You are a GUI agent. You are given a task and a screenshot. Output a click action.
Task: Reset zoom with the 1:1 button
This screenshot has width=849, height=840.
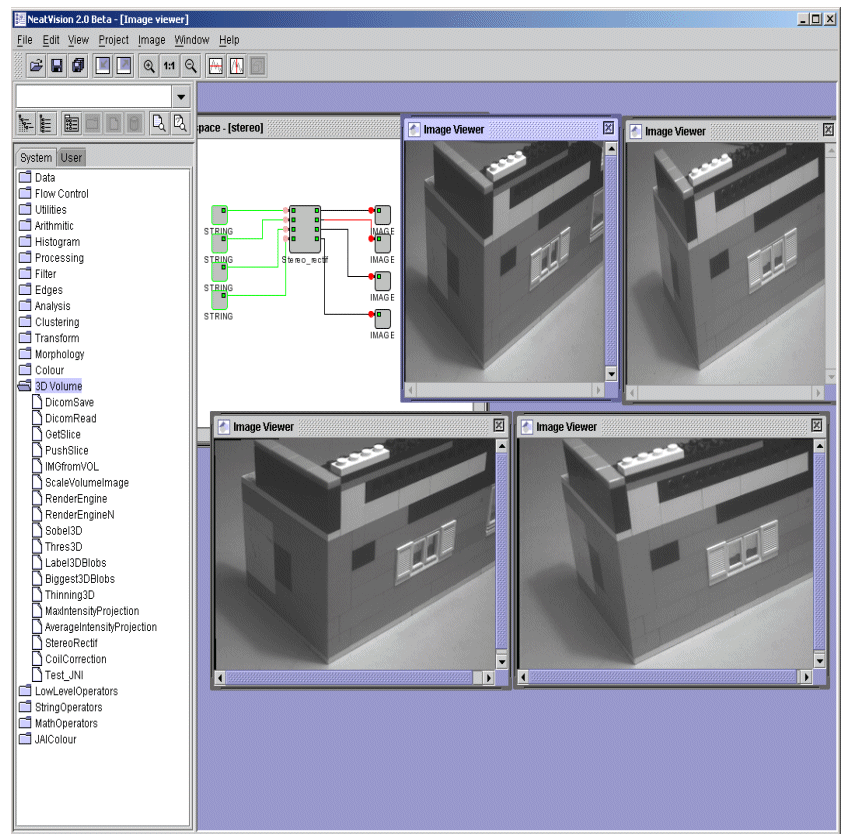pos(169,66)
